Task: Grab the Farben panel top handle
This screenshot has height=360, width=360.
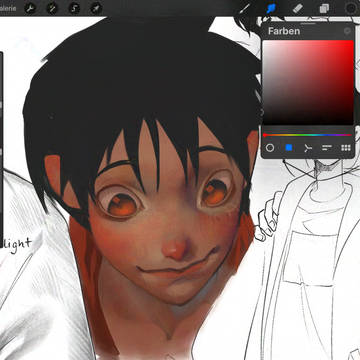Action: [x=307, y=24]
